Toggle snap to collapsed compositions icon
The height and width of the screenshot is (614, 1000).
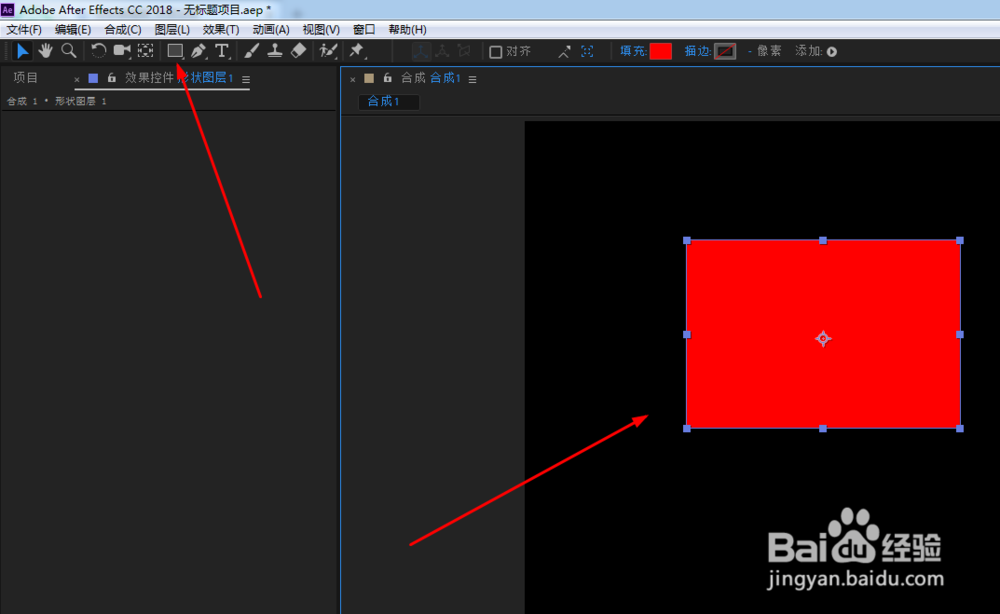click(587, 52)
